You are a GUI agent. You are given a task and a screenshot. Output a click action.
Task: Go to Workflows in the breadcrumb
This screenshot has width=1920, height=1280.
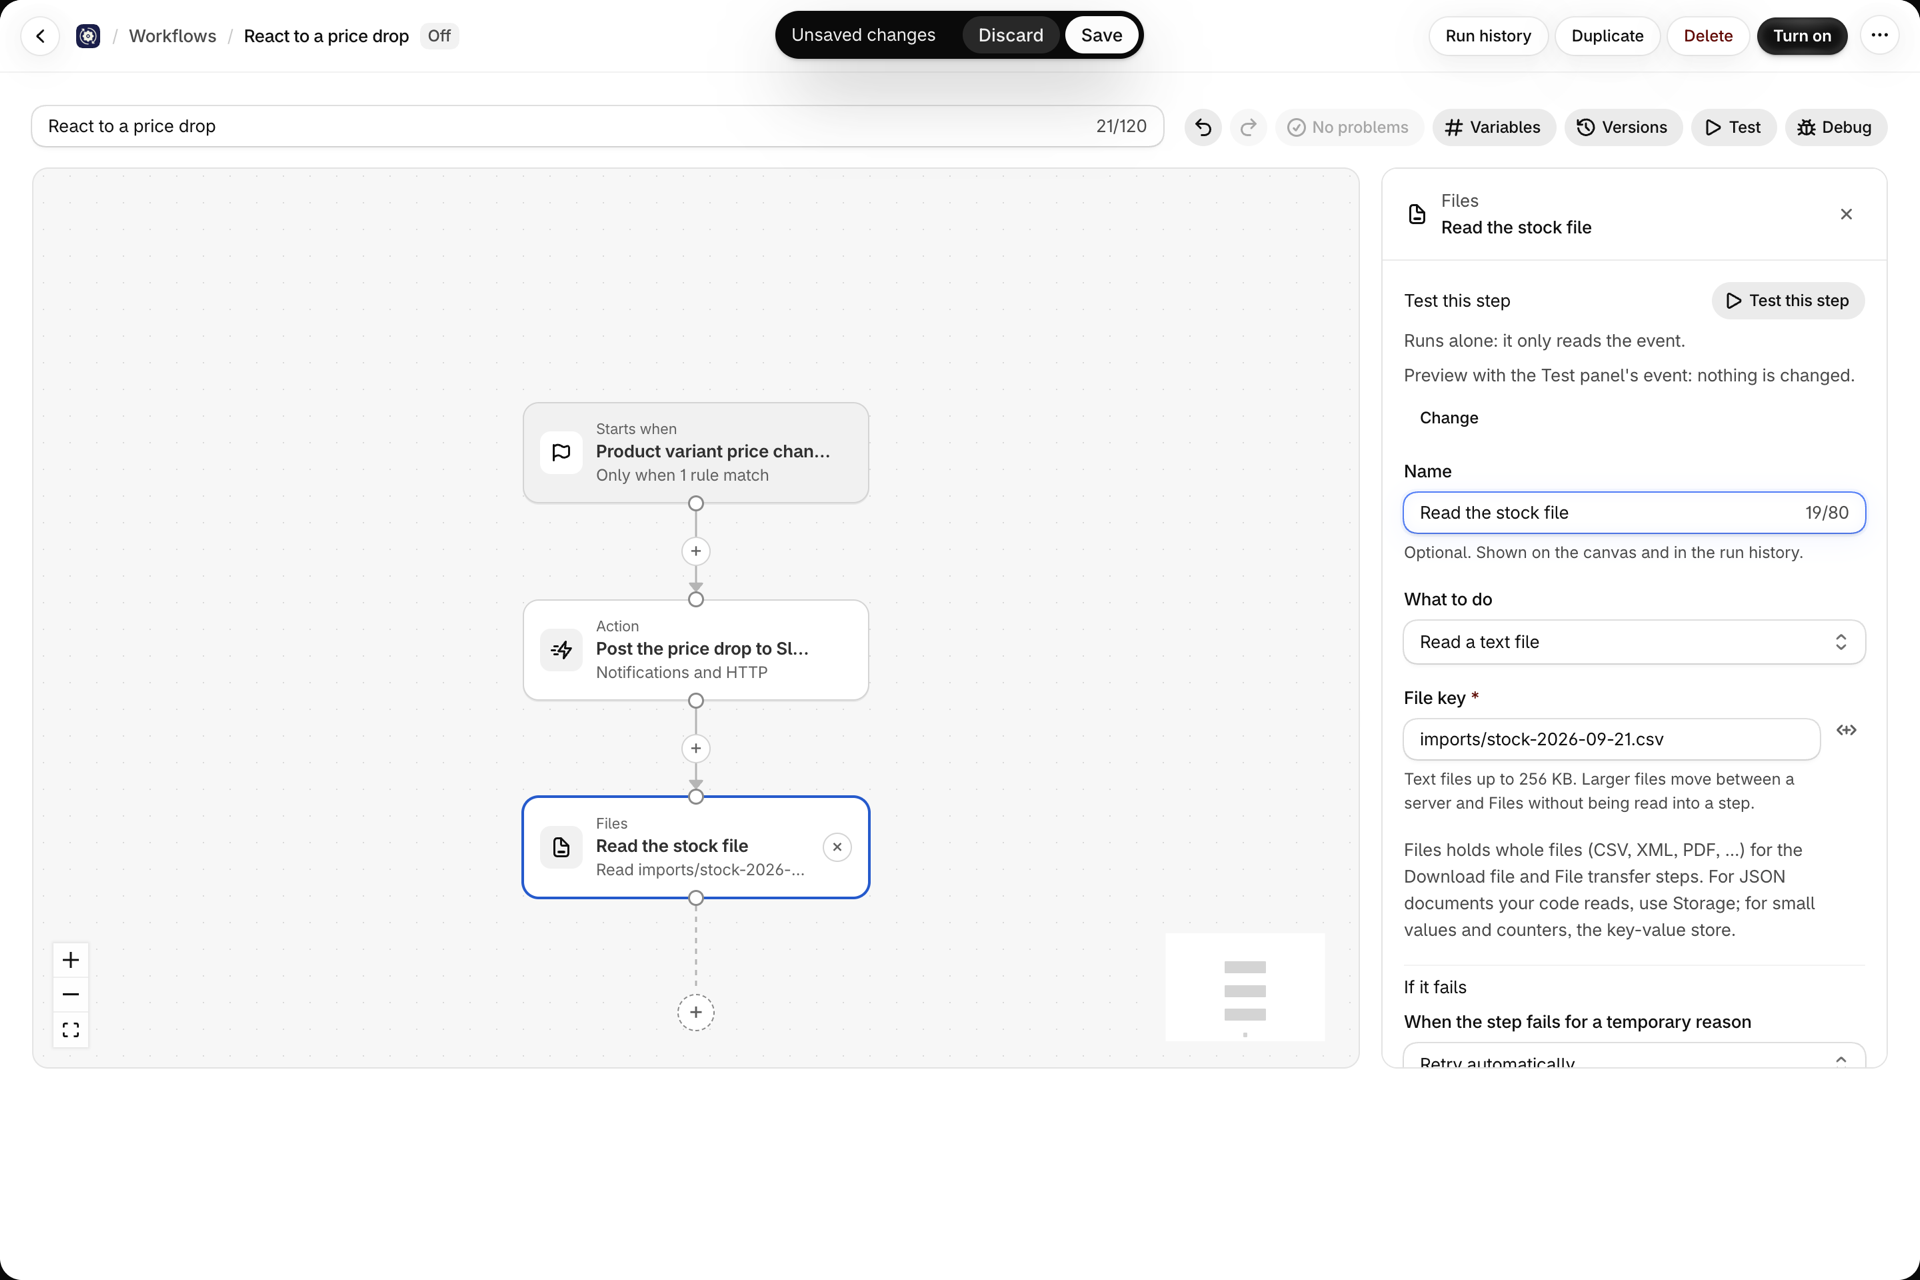tap(172, 36)
